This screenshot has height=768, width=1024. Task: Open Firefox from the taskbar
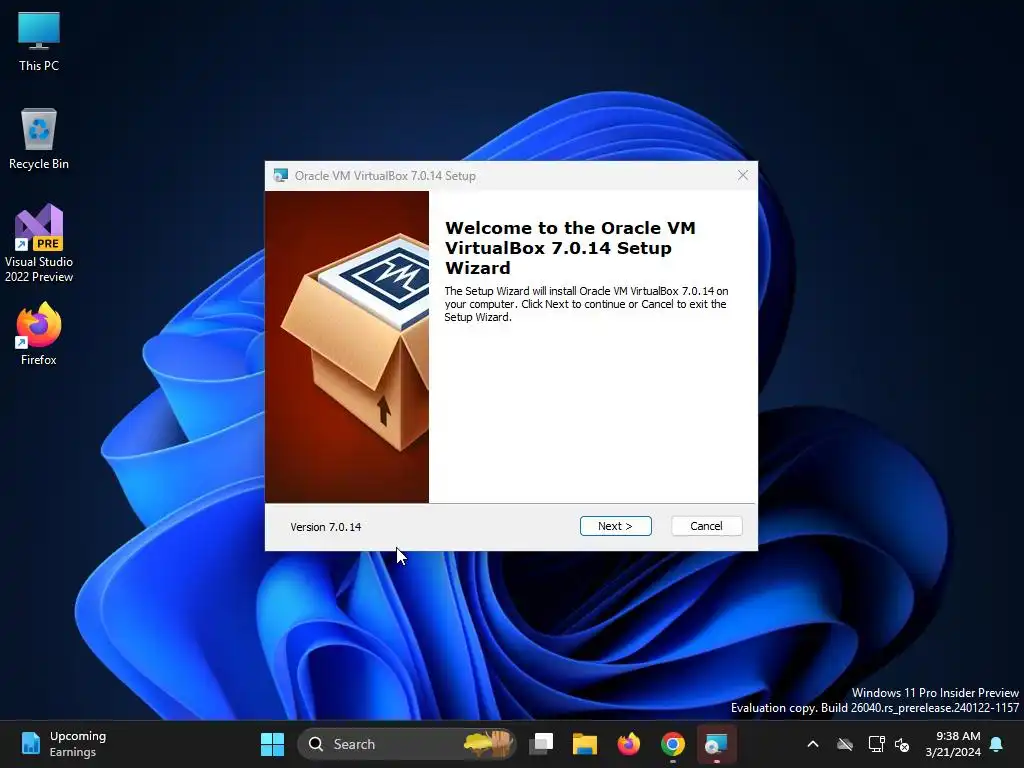629,744
